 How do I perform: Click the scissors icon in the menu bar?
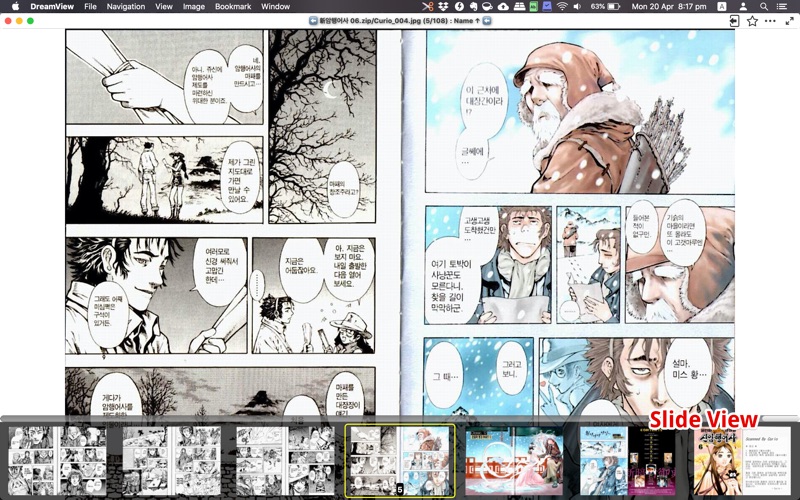click(428, 7)
